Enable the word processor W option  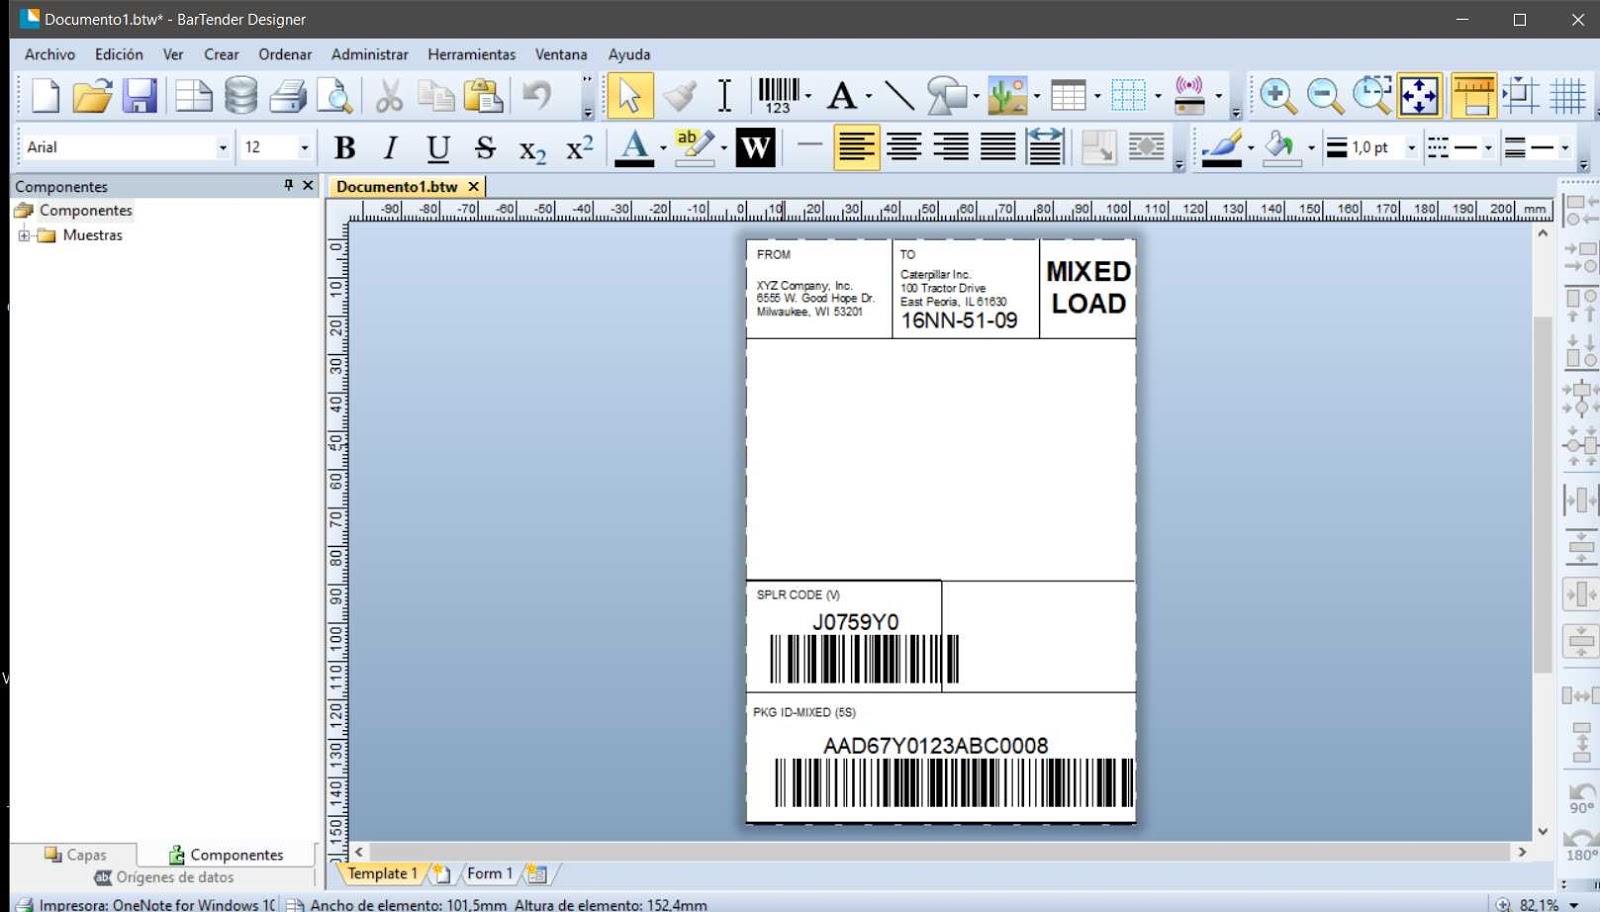coord(755,148)
